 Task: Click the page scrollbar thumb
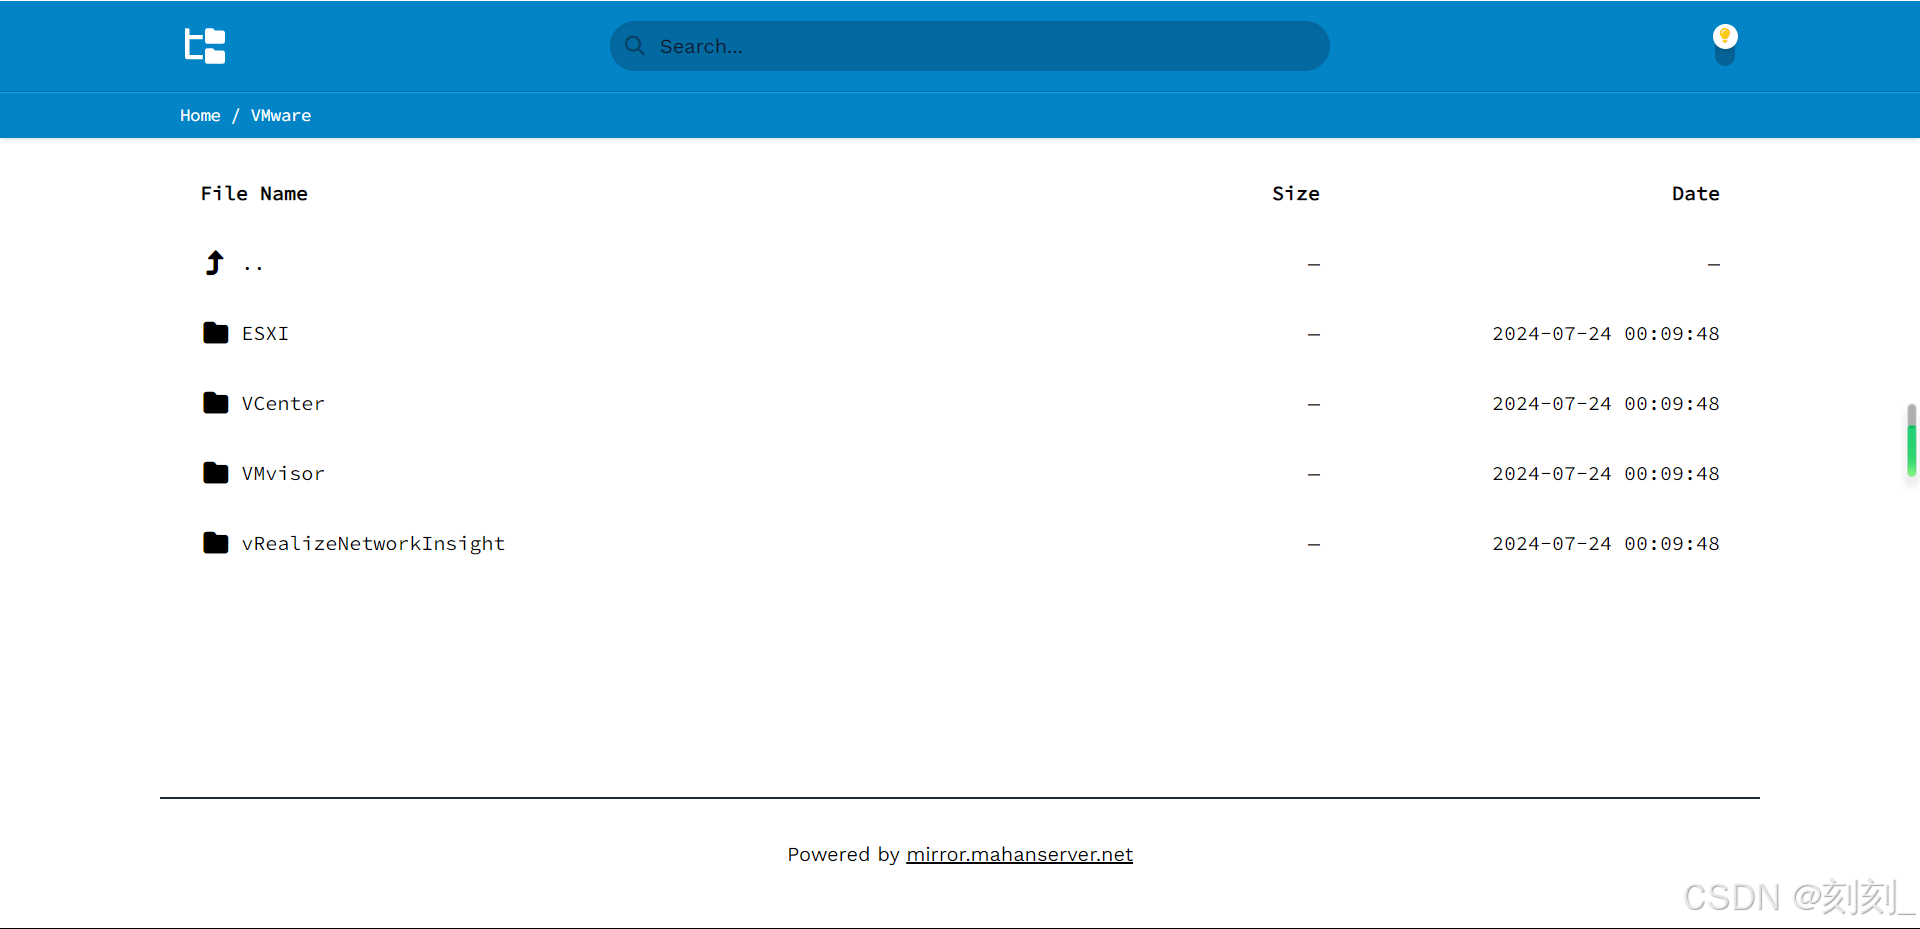tap(1911, 441)
